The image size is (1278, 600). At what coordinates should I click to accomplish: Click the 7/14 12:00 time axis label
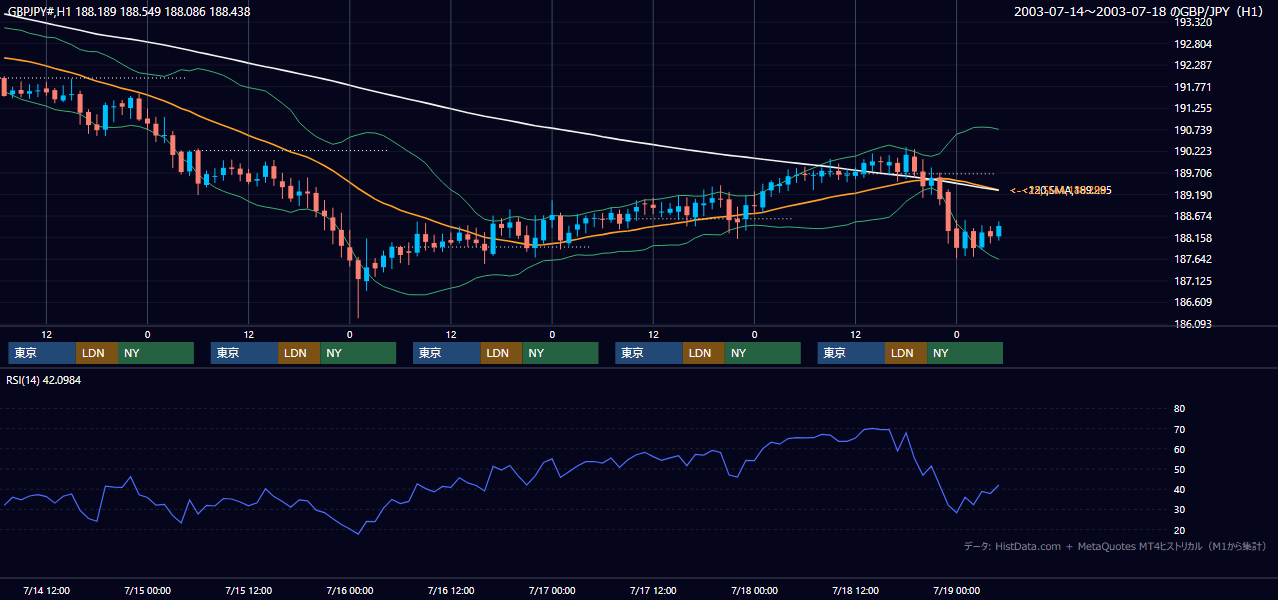coord(46,590)
